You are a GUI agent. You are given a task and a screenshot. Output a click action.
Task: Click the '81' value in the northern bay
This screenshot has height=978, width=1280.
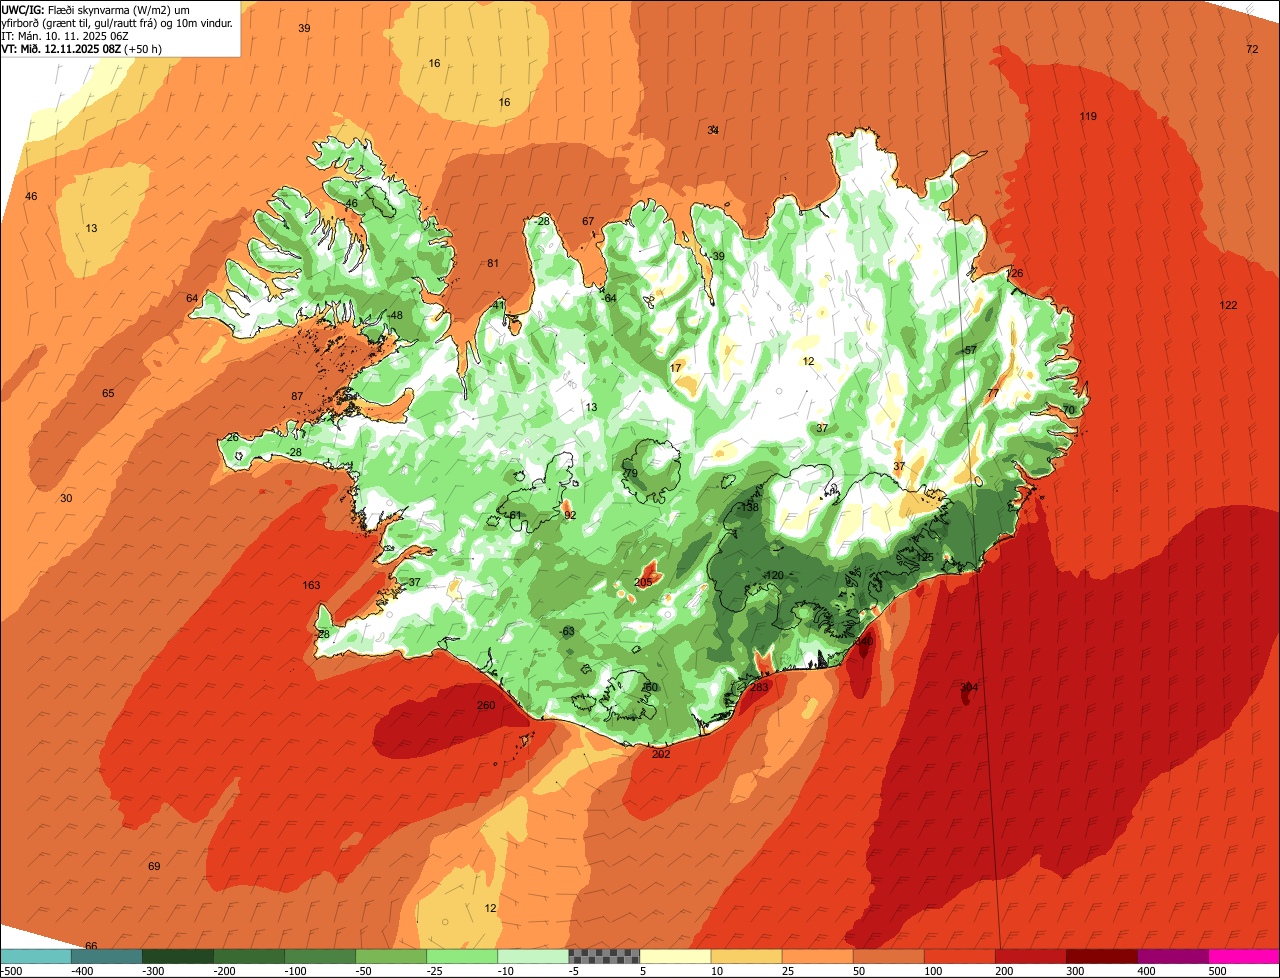click(x=492, y=263)
